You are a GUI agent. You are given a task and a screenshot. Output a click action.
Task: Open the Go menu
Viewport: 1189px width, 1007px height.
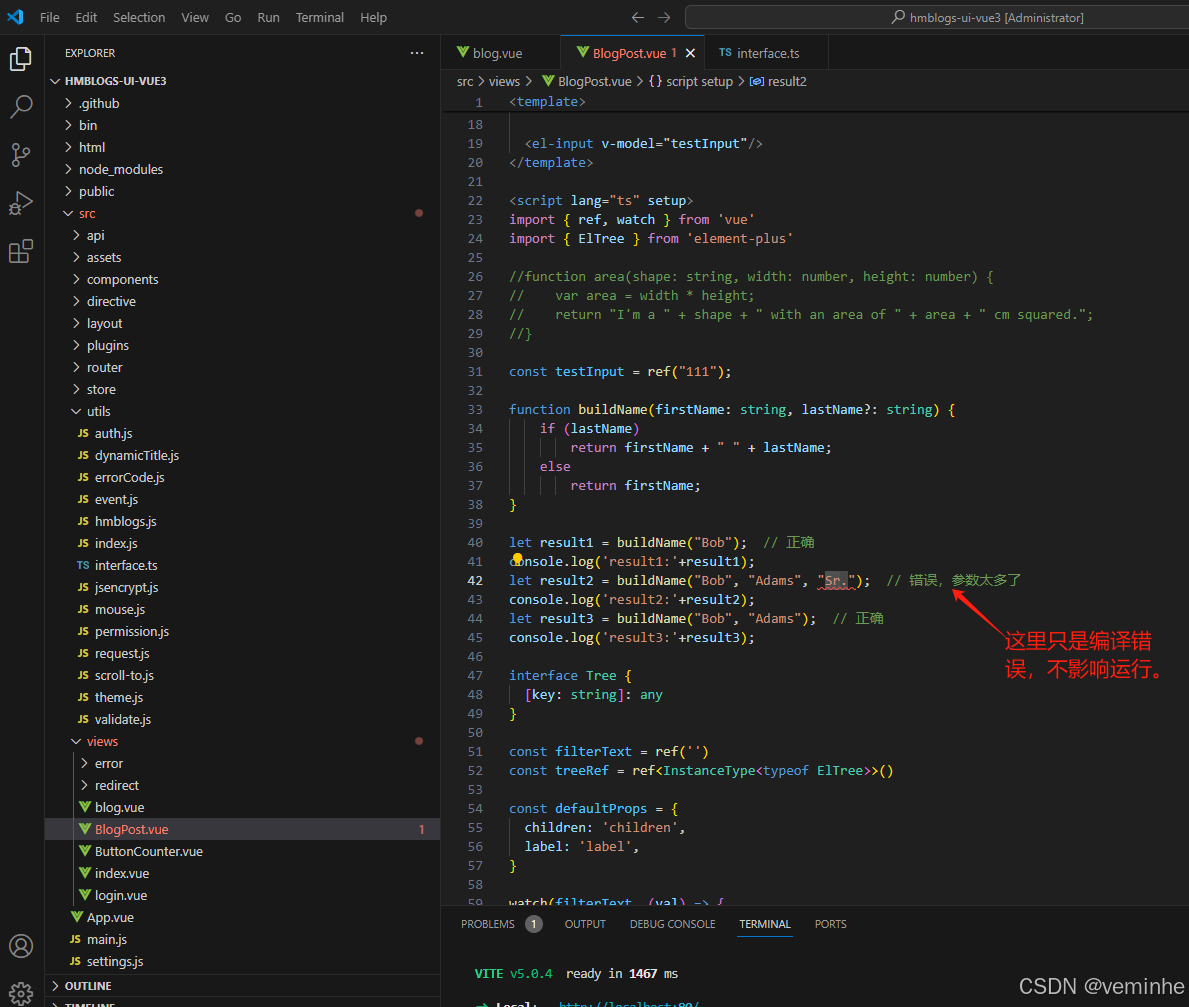pos(233,17)
